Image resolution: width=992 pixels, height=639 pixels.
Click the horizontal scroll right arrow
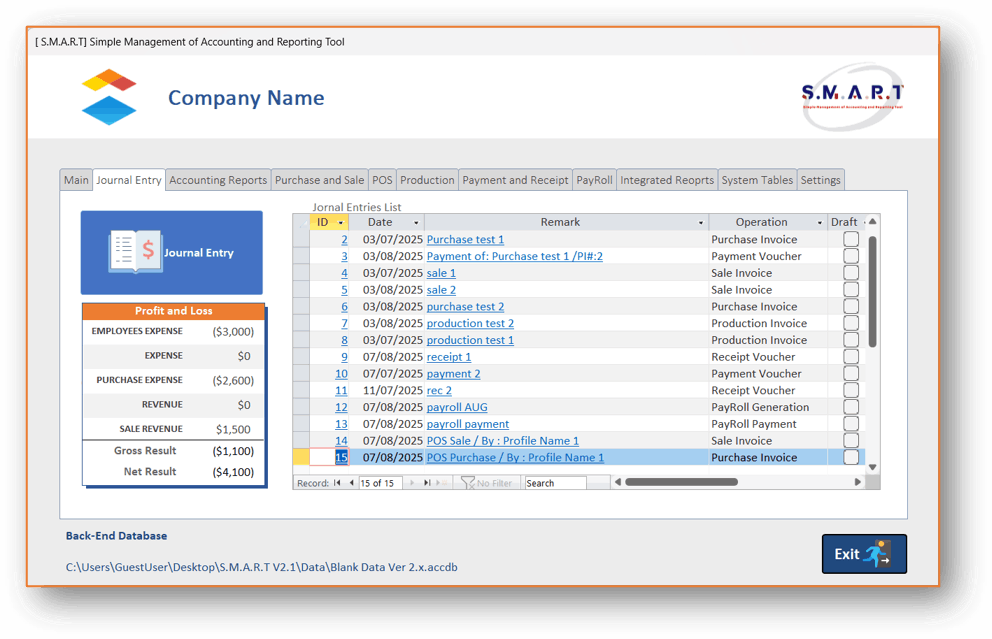click(857, 482)
